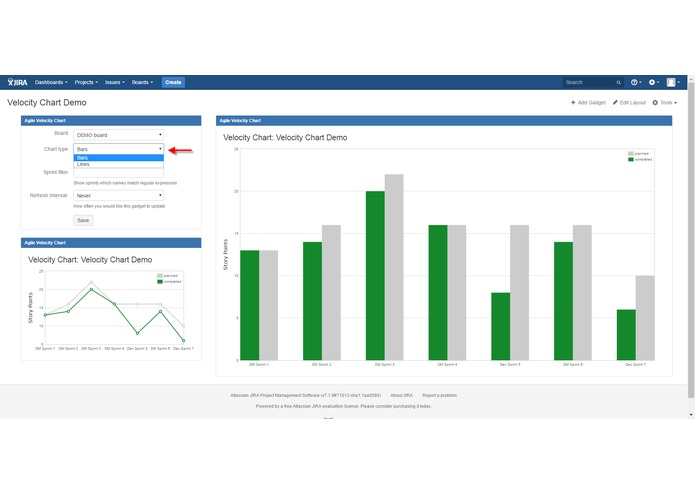Click the green completed bar of the first sprint

point(250,305)
